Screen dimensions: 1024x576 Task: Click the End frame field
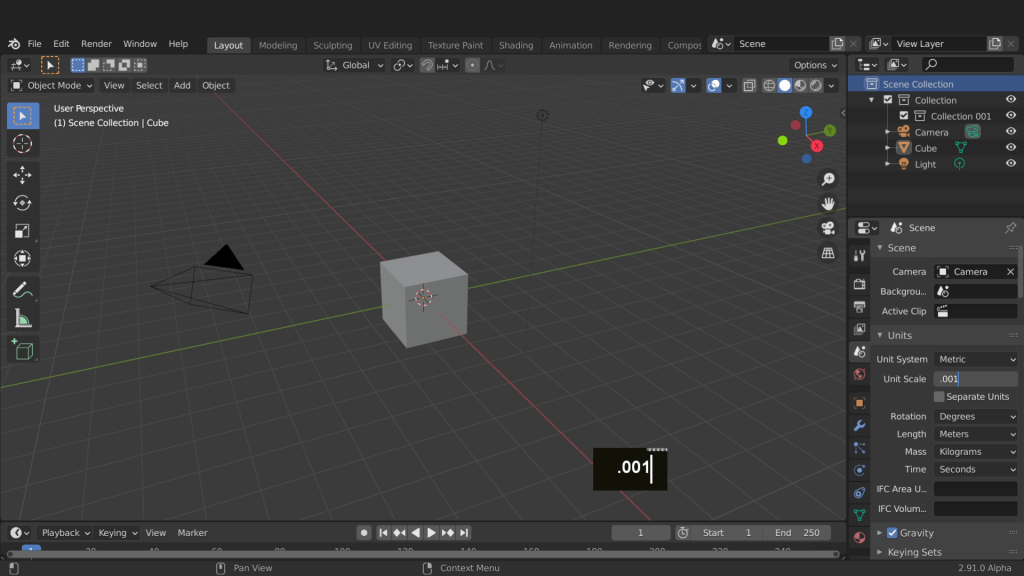point(797,533)
